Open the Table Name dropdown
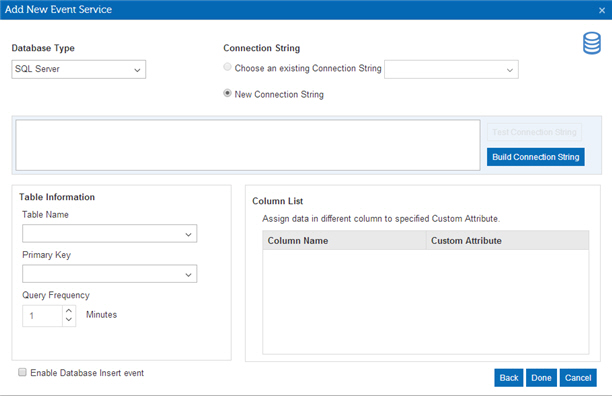This screenshot has width=612, height=396. point(110,234)
